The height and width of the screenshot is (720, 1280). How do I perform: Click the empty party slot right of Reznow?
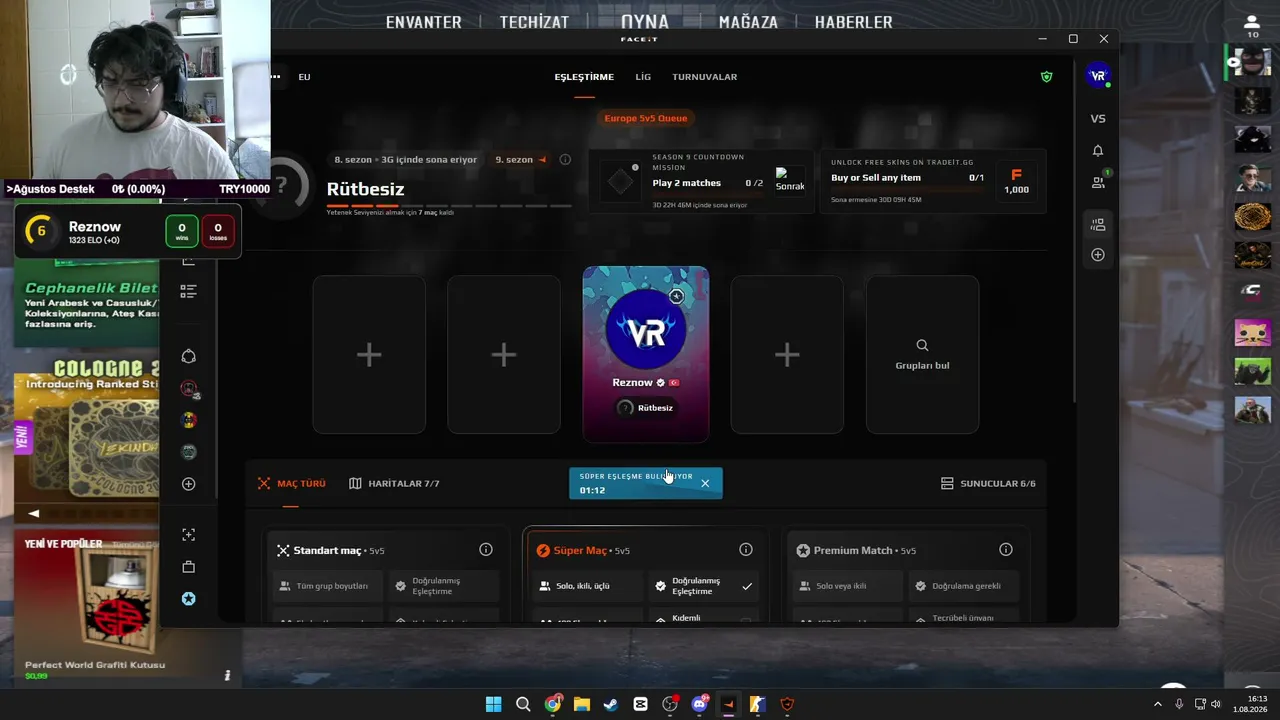click(787, 355)
